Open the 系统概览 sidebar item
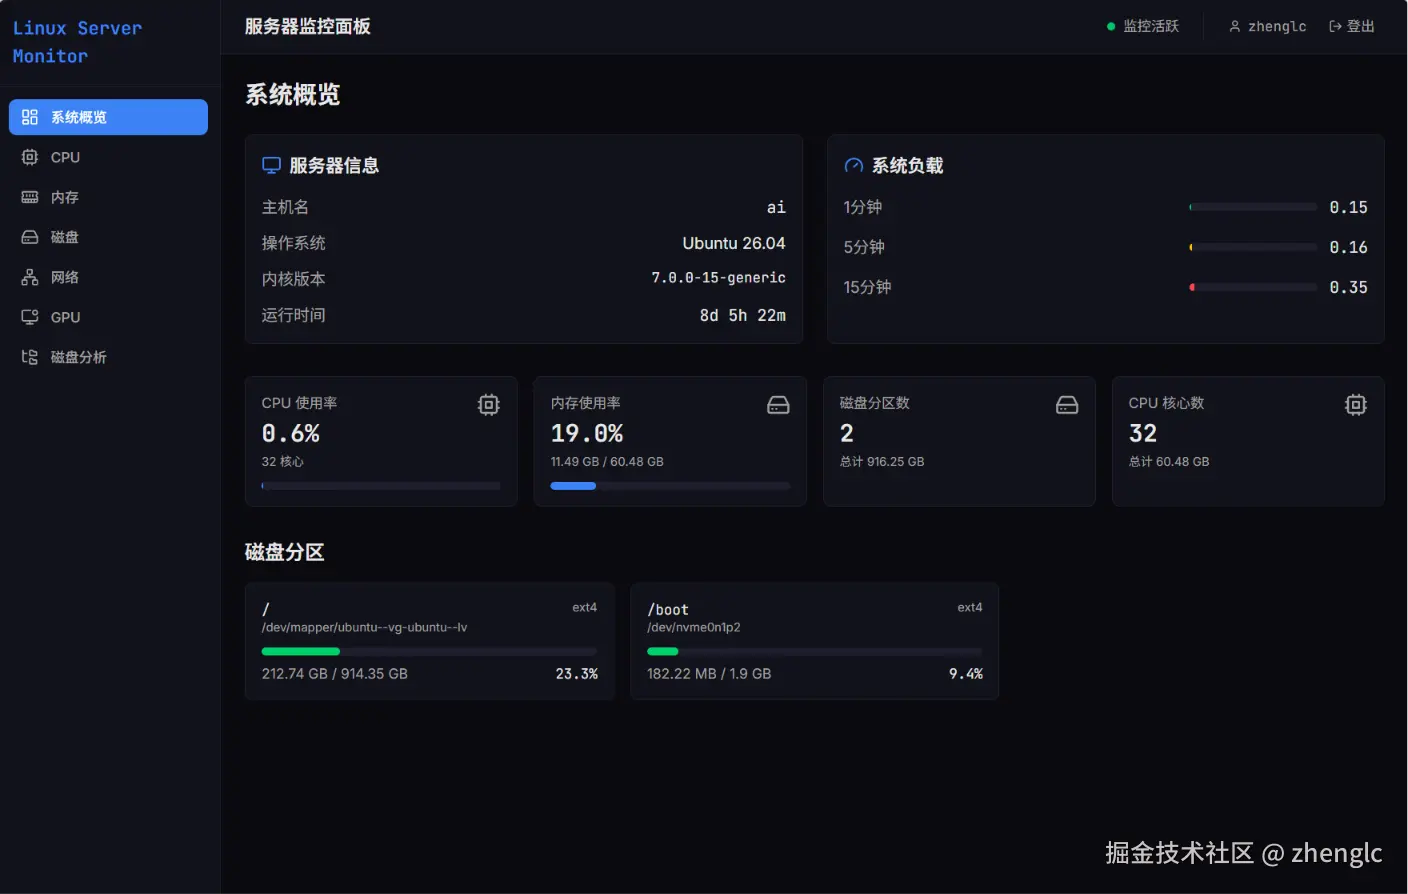 108,117
